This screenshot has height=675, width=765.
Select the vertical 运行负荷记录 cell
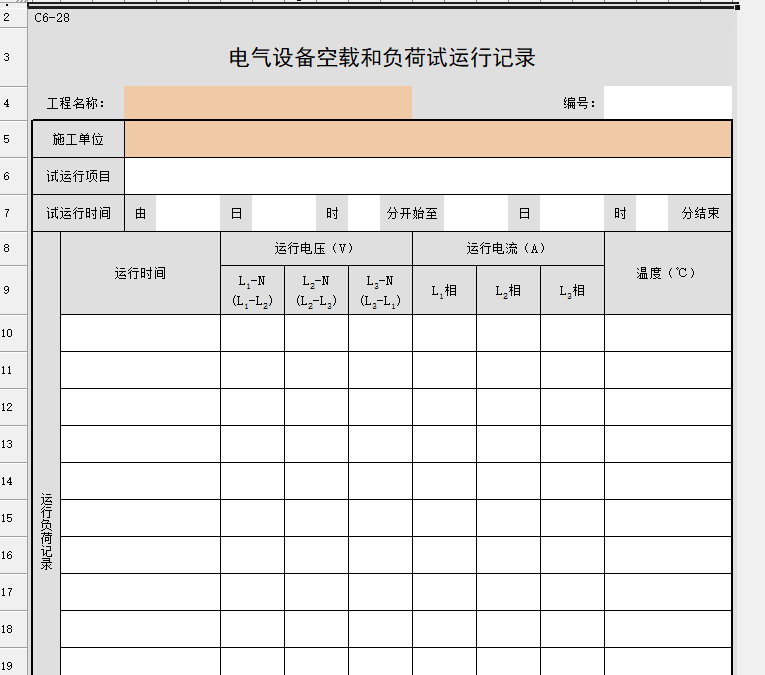[x=46, y=530]
